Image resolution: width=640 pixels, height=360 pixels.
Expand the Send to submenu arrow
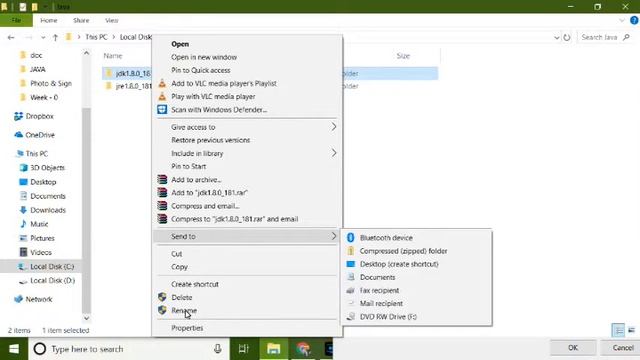334,236
